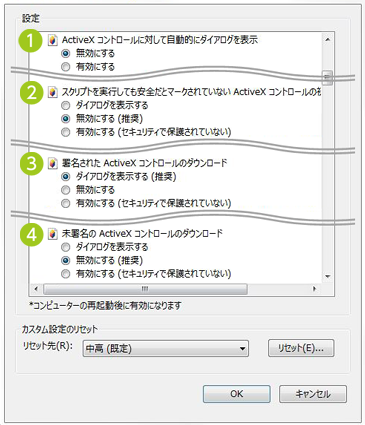365x425 pixels.
Task: Click the icon beside 'ActiveX コントロールに対して自動的にダイアログを表示'
Action: tap(52, 40)
